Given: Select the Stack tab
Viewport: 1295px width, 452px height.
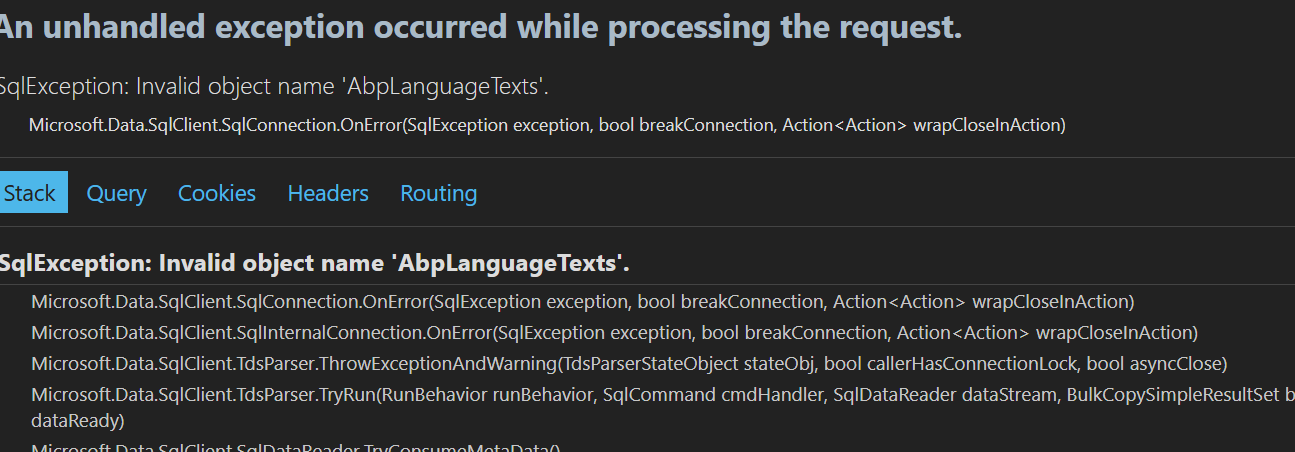Looking at the screenshot, I should tap(30, 193).
